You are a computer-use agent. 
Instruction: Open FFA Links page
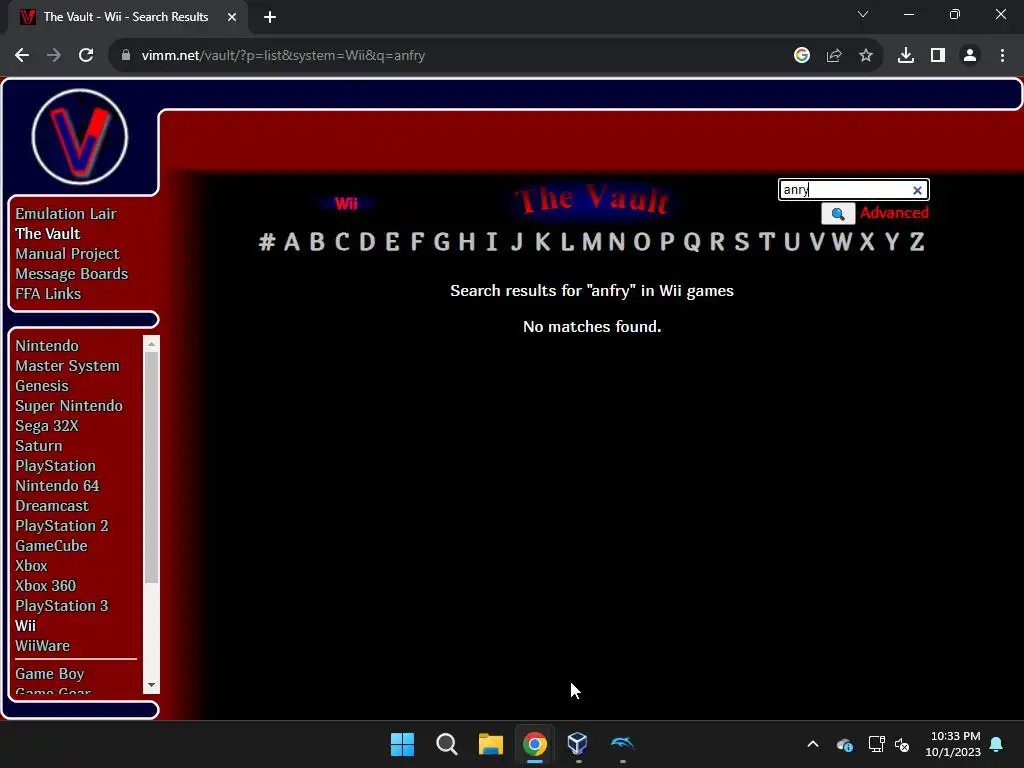(x=48, y=294)
